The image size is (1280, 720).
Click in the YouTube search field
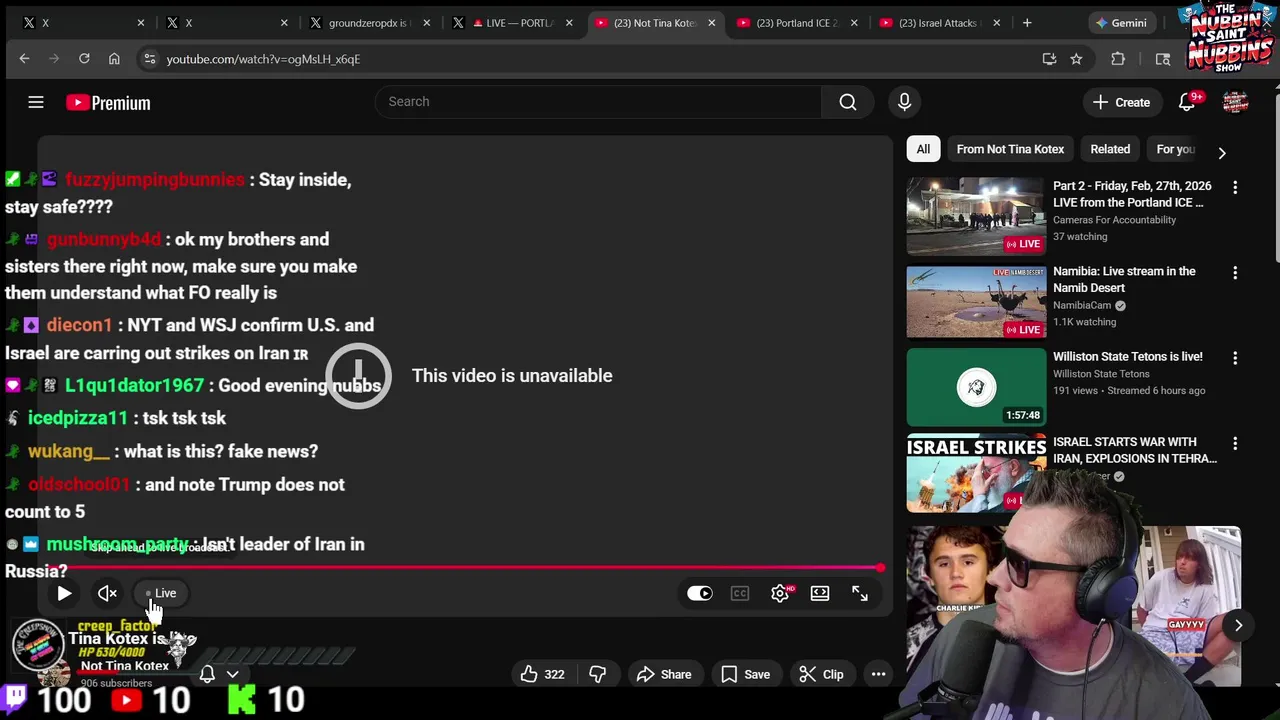(x=598, y=102)
